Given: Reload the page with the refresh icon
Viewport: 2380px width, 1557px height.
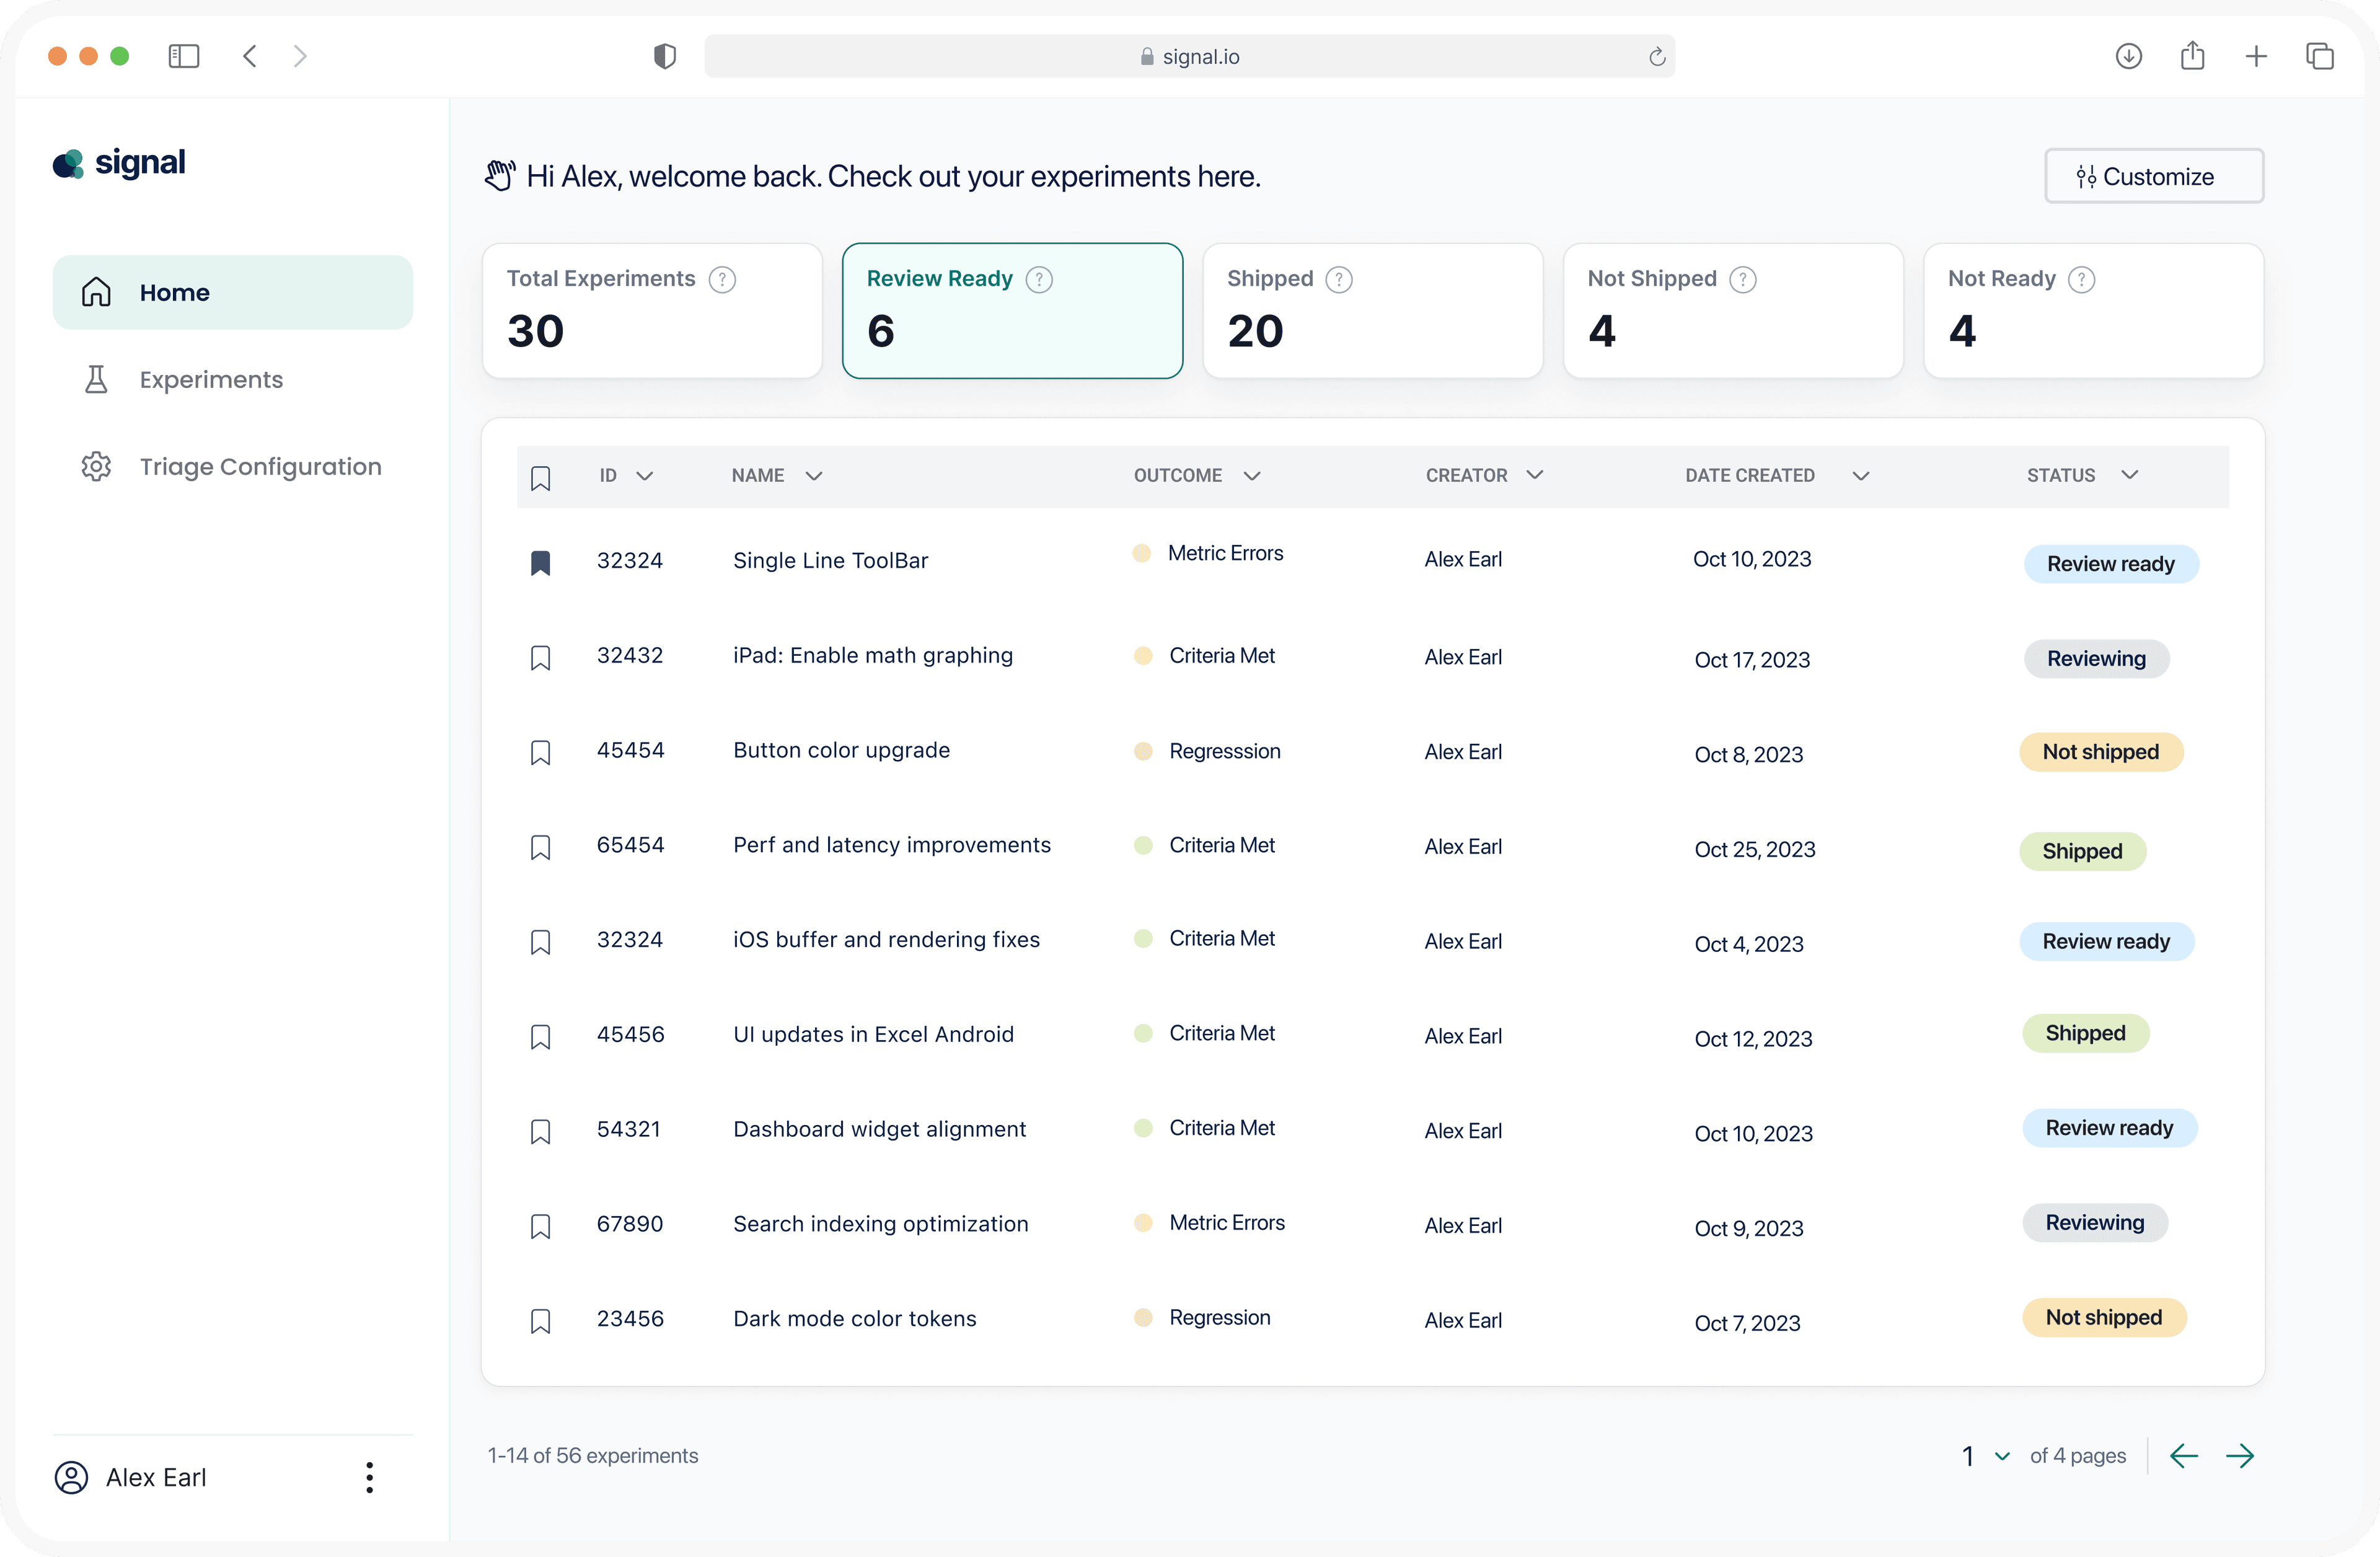Looking at the screenshot, I should [1657, 57].
